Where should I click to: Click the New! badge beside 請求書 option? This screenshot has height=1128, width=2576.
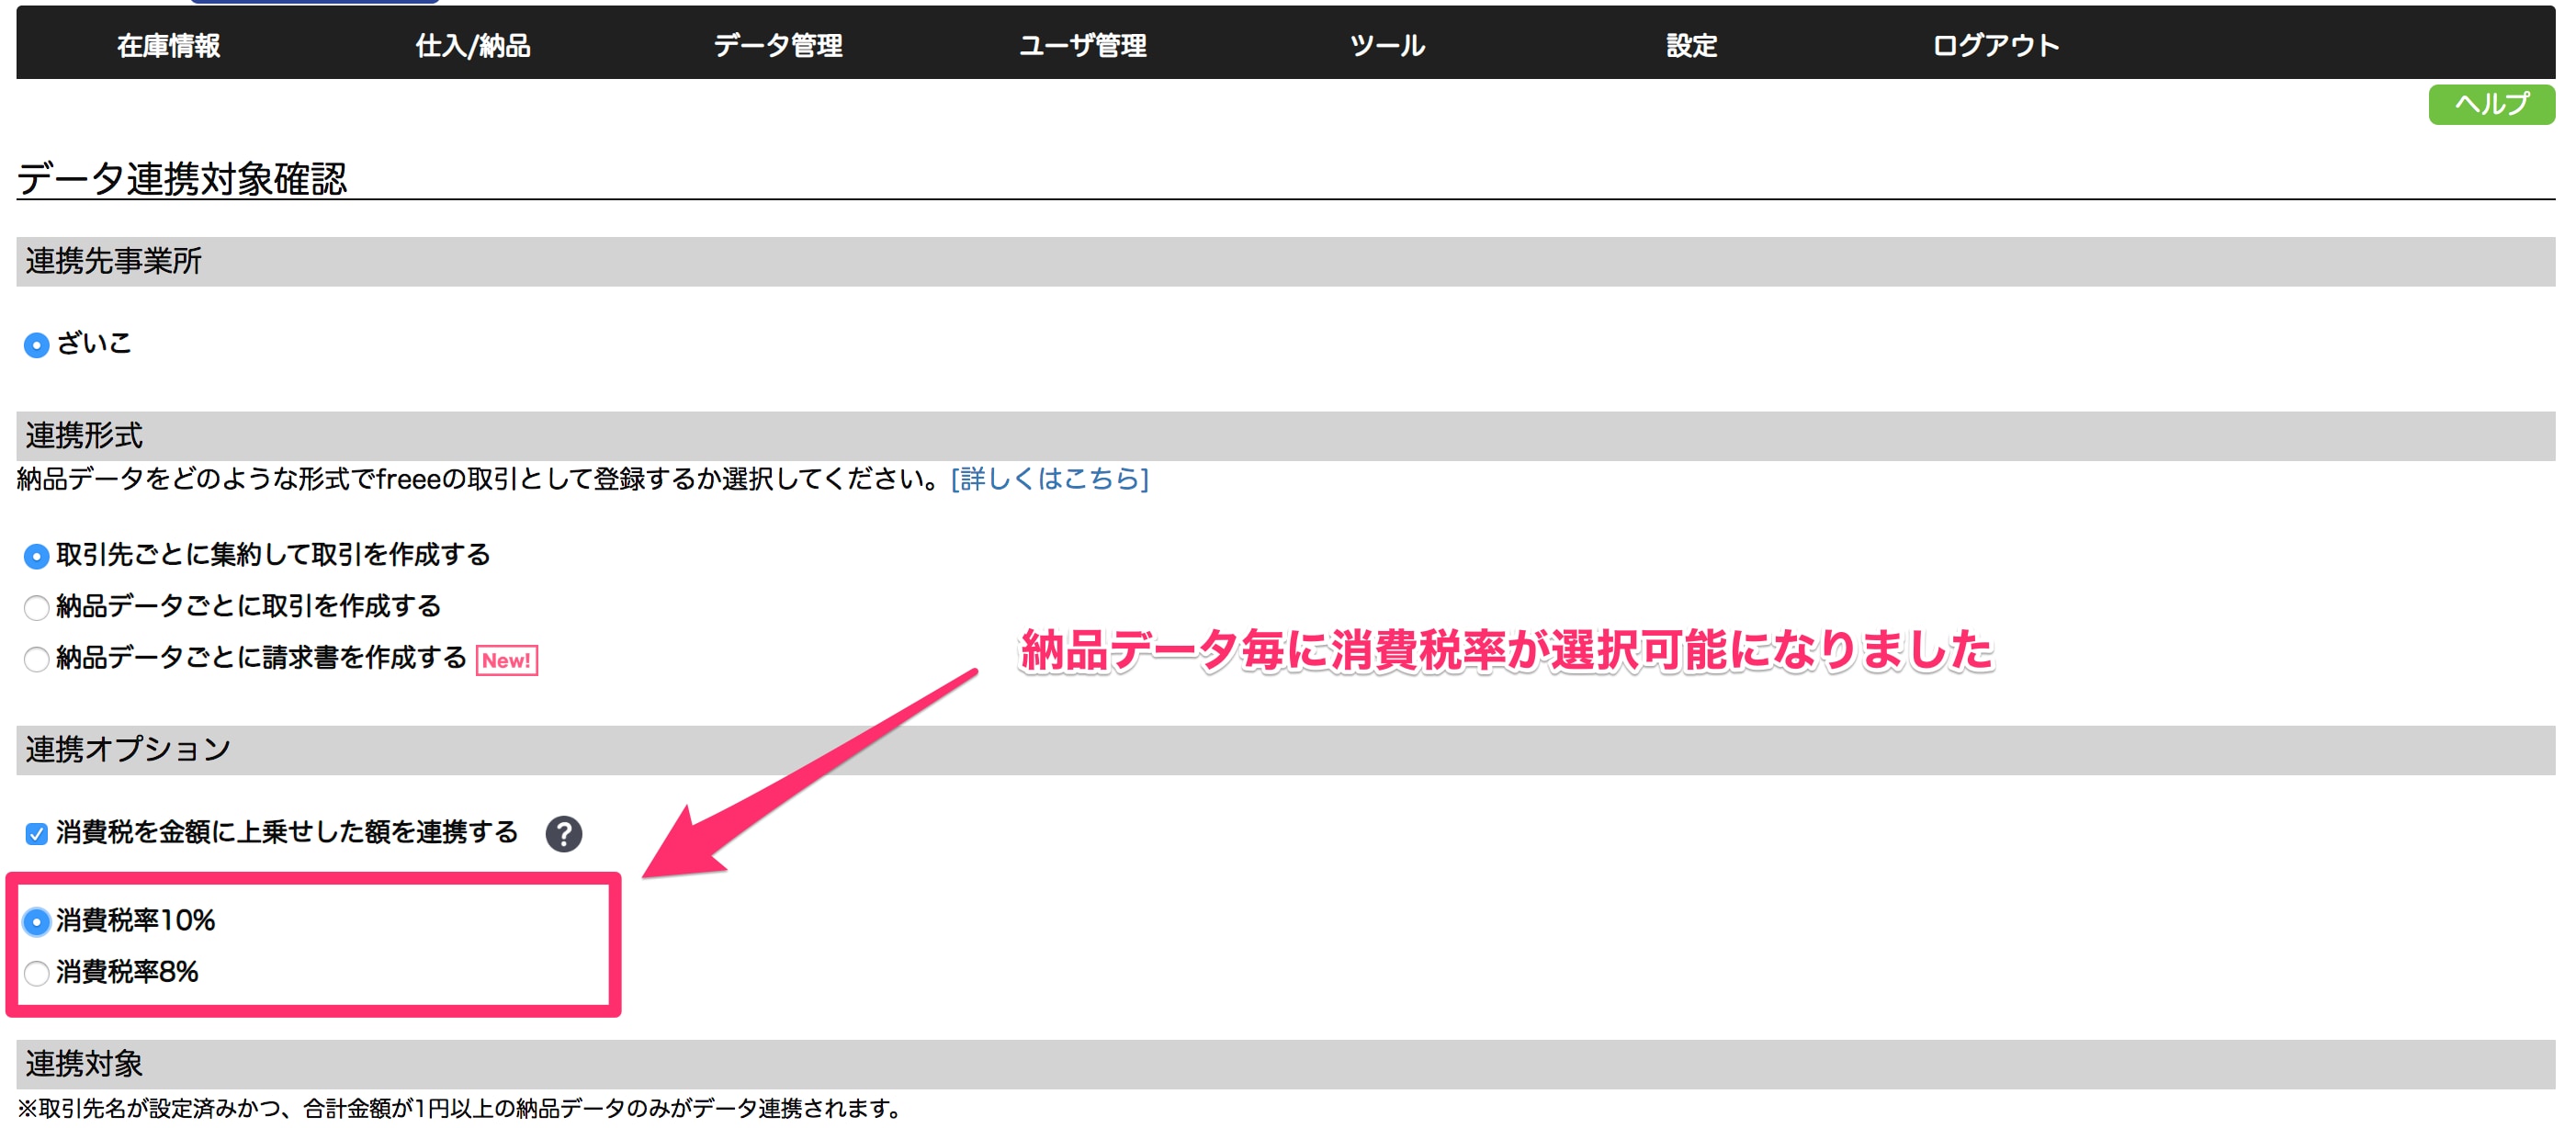coord(507,660)
